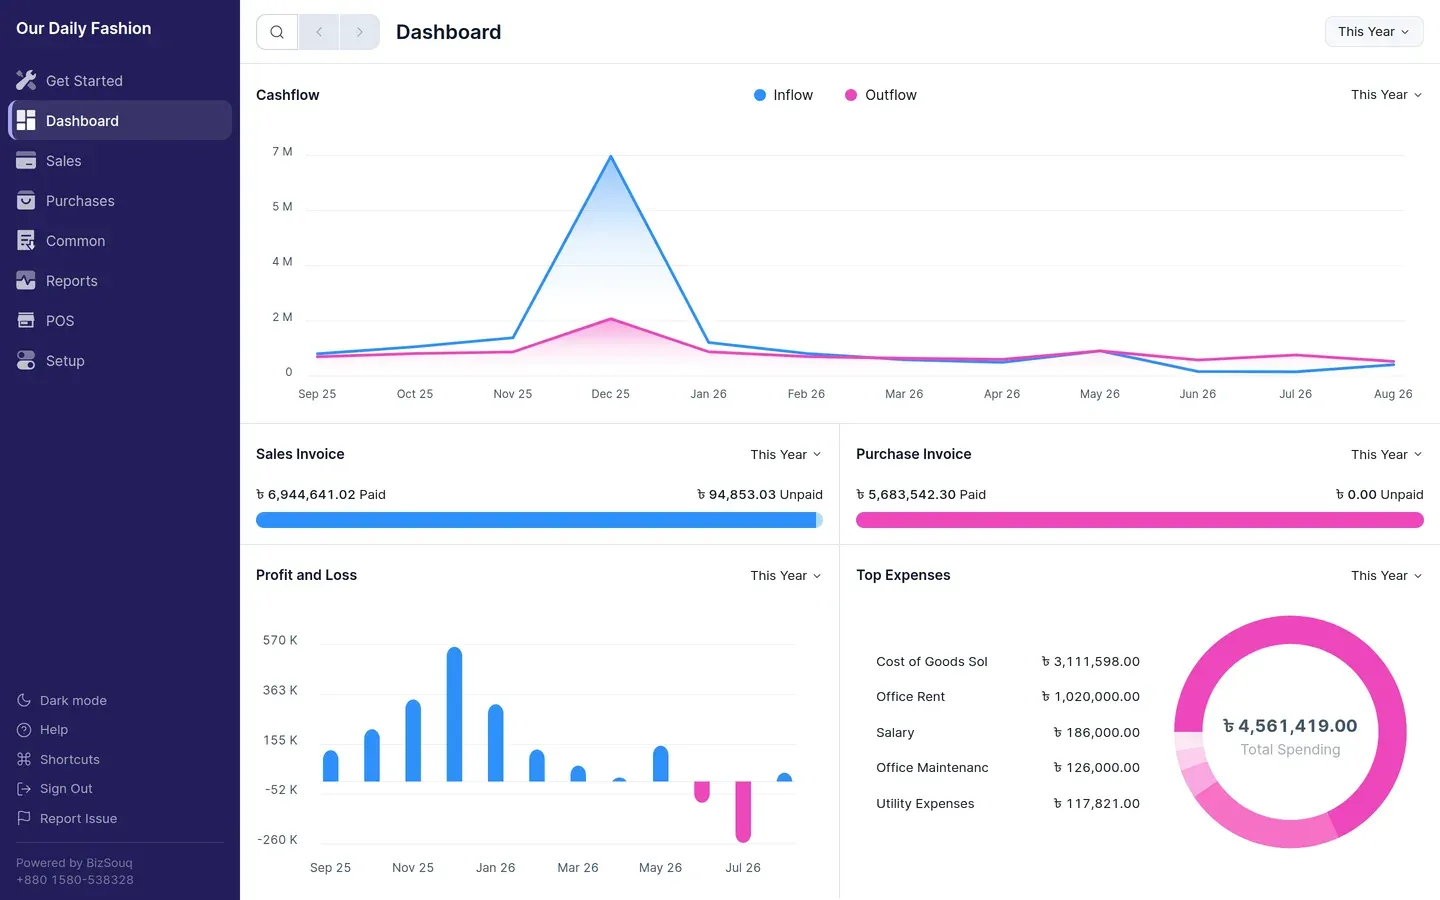The image size is (1440, 900).
Task: Click the phone number +880 1580-538328
Action: 75,880
